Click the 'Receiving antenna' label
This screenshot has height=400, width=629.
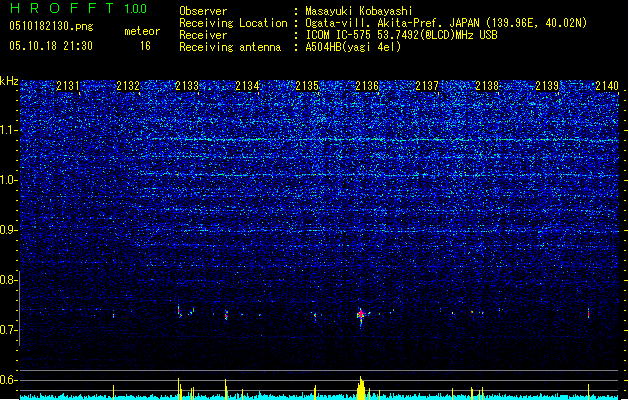pyautogui.click(x=230, y=47)
